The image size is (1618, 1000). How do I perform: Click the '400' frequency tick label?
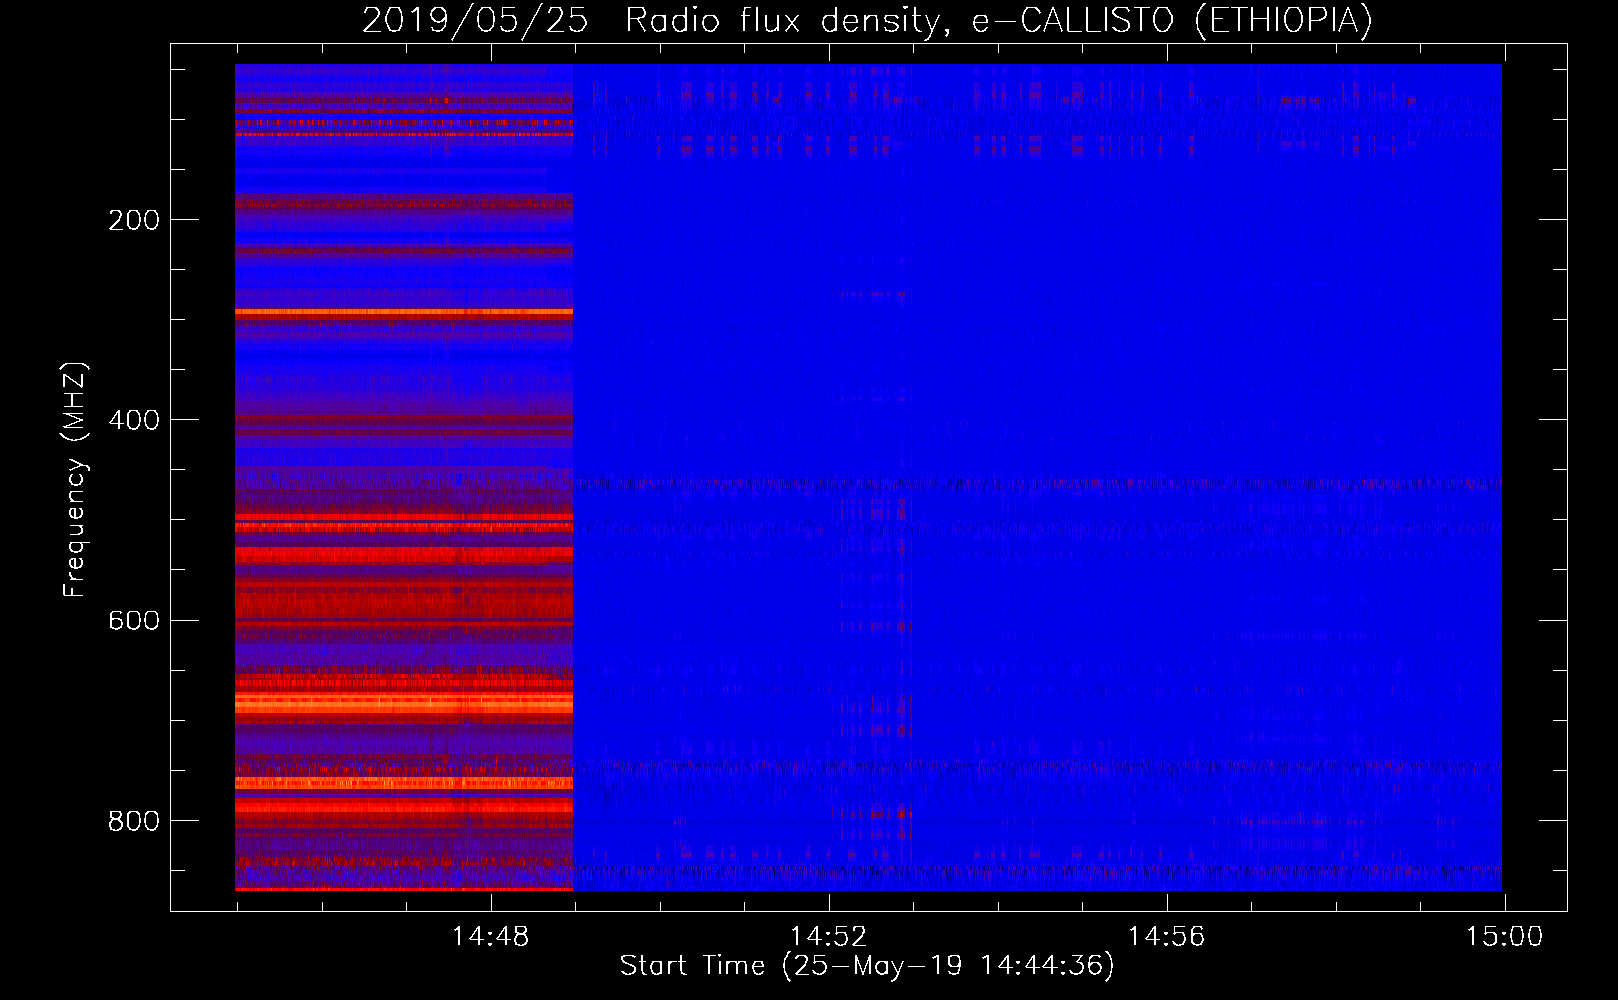click(134, 420)
